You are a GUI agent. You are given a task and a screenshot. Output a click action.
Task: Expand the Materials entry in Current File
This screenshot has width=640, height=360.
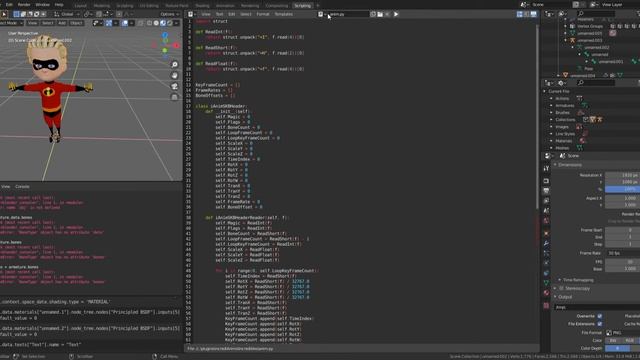pos(551,141)
